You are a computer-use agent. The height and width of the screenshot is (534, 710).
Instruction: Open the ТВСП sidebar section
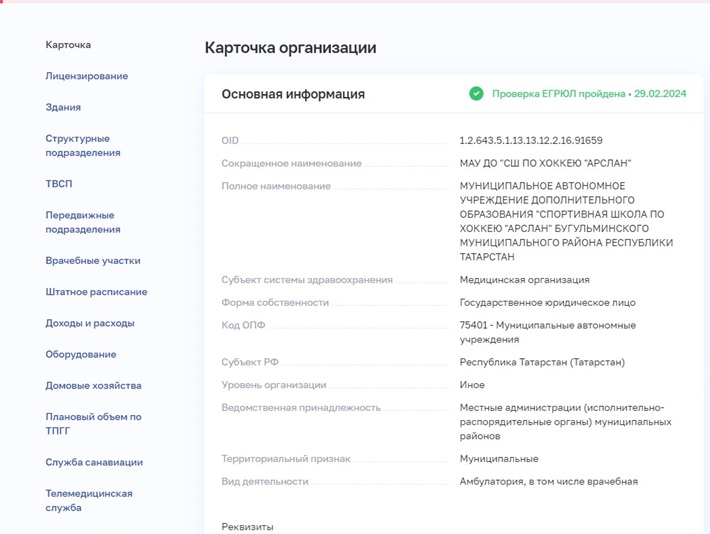(59, 184)
